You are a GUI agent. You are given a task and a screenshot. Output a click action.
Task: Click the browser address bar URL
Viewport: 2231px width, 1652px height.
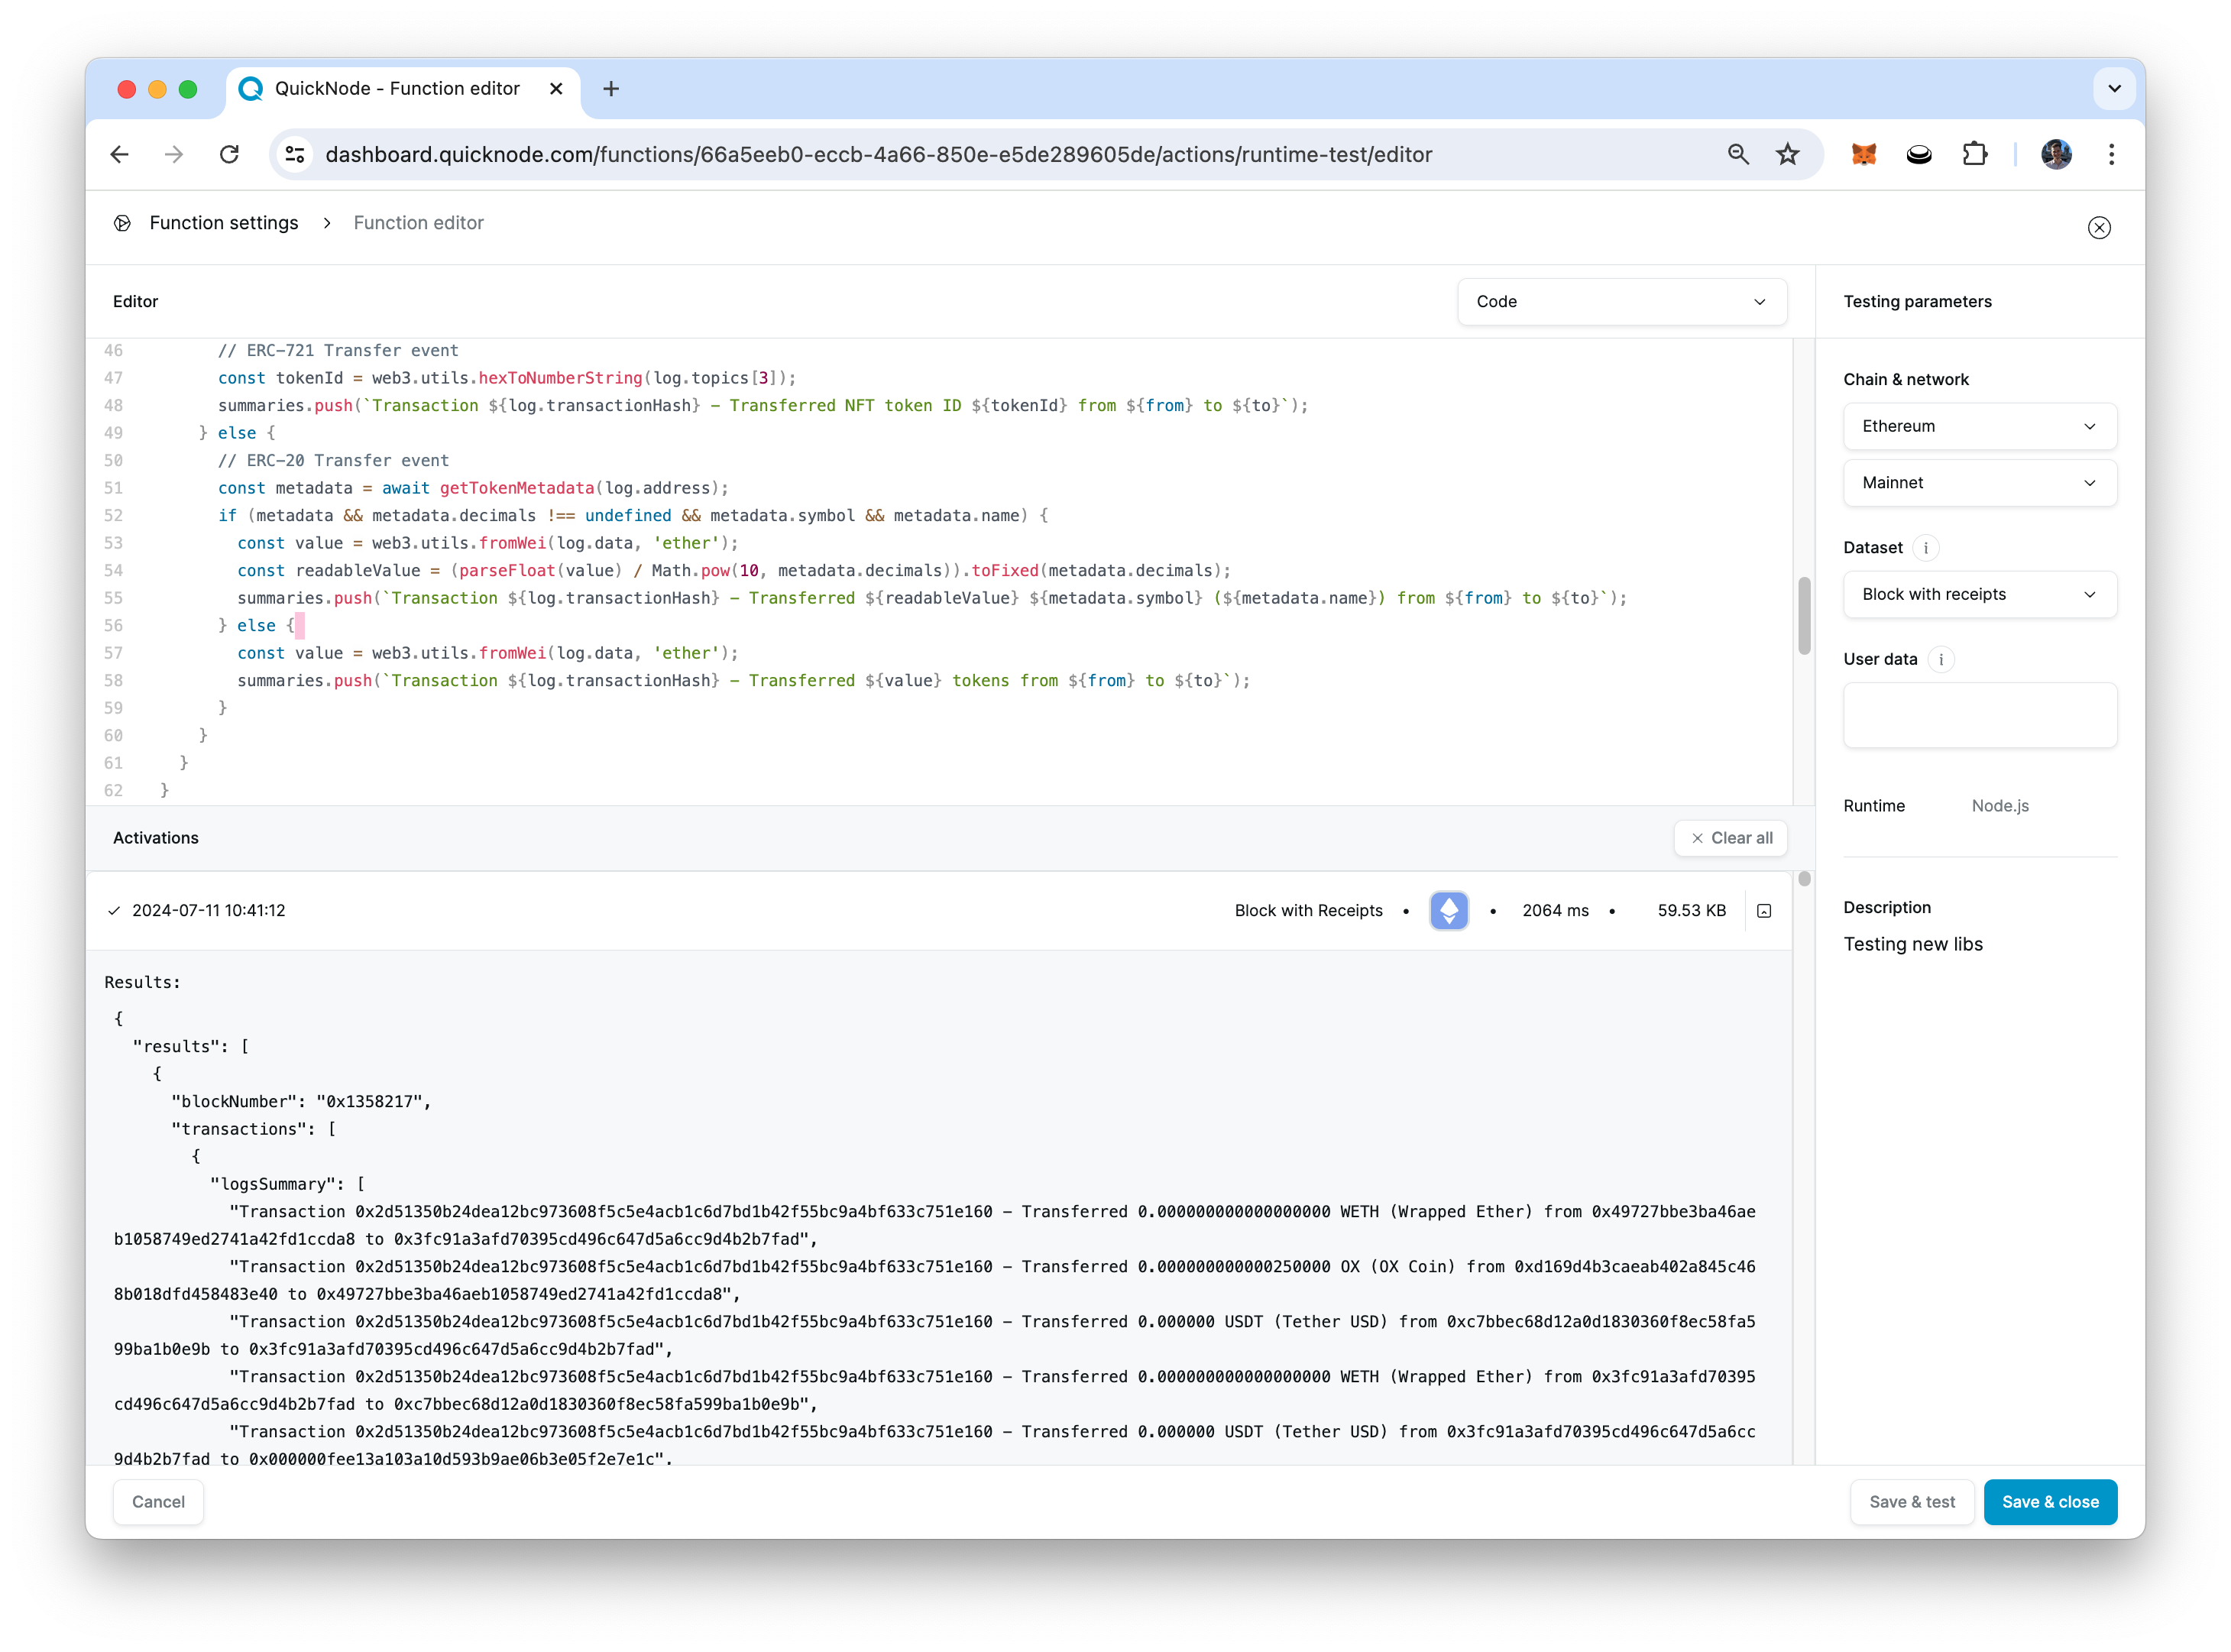point(878,154)
